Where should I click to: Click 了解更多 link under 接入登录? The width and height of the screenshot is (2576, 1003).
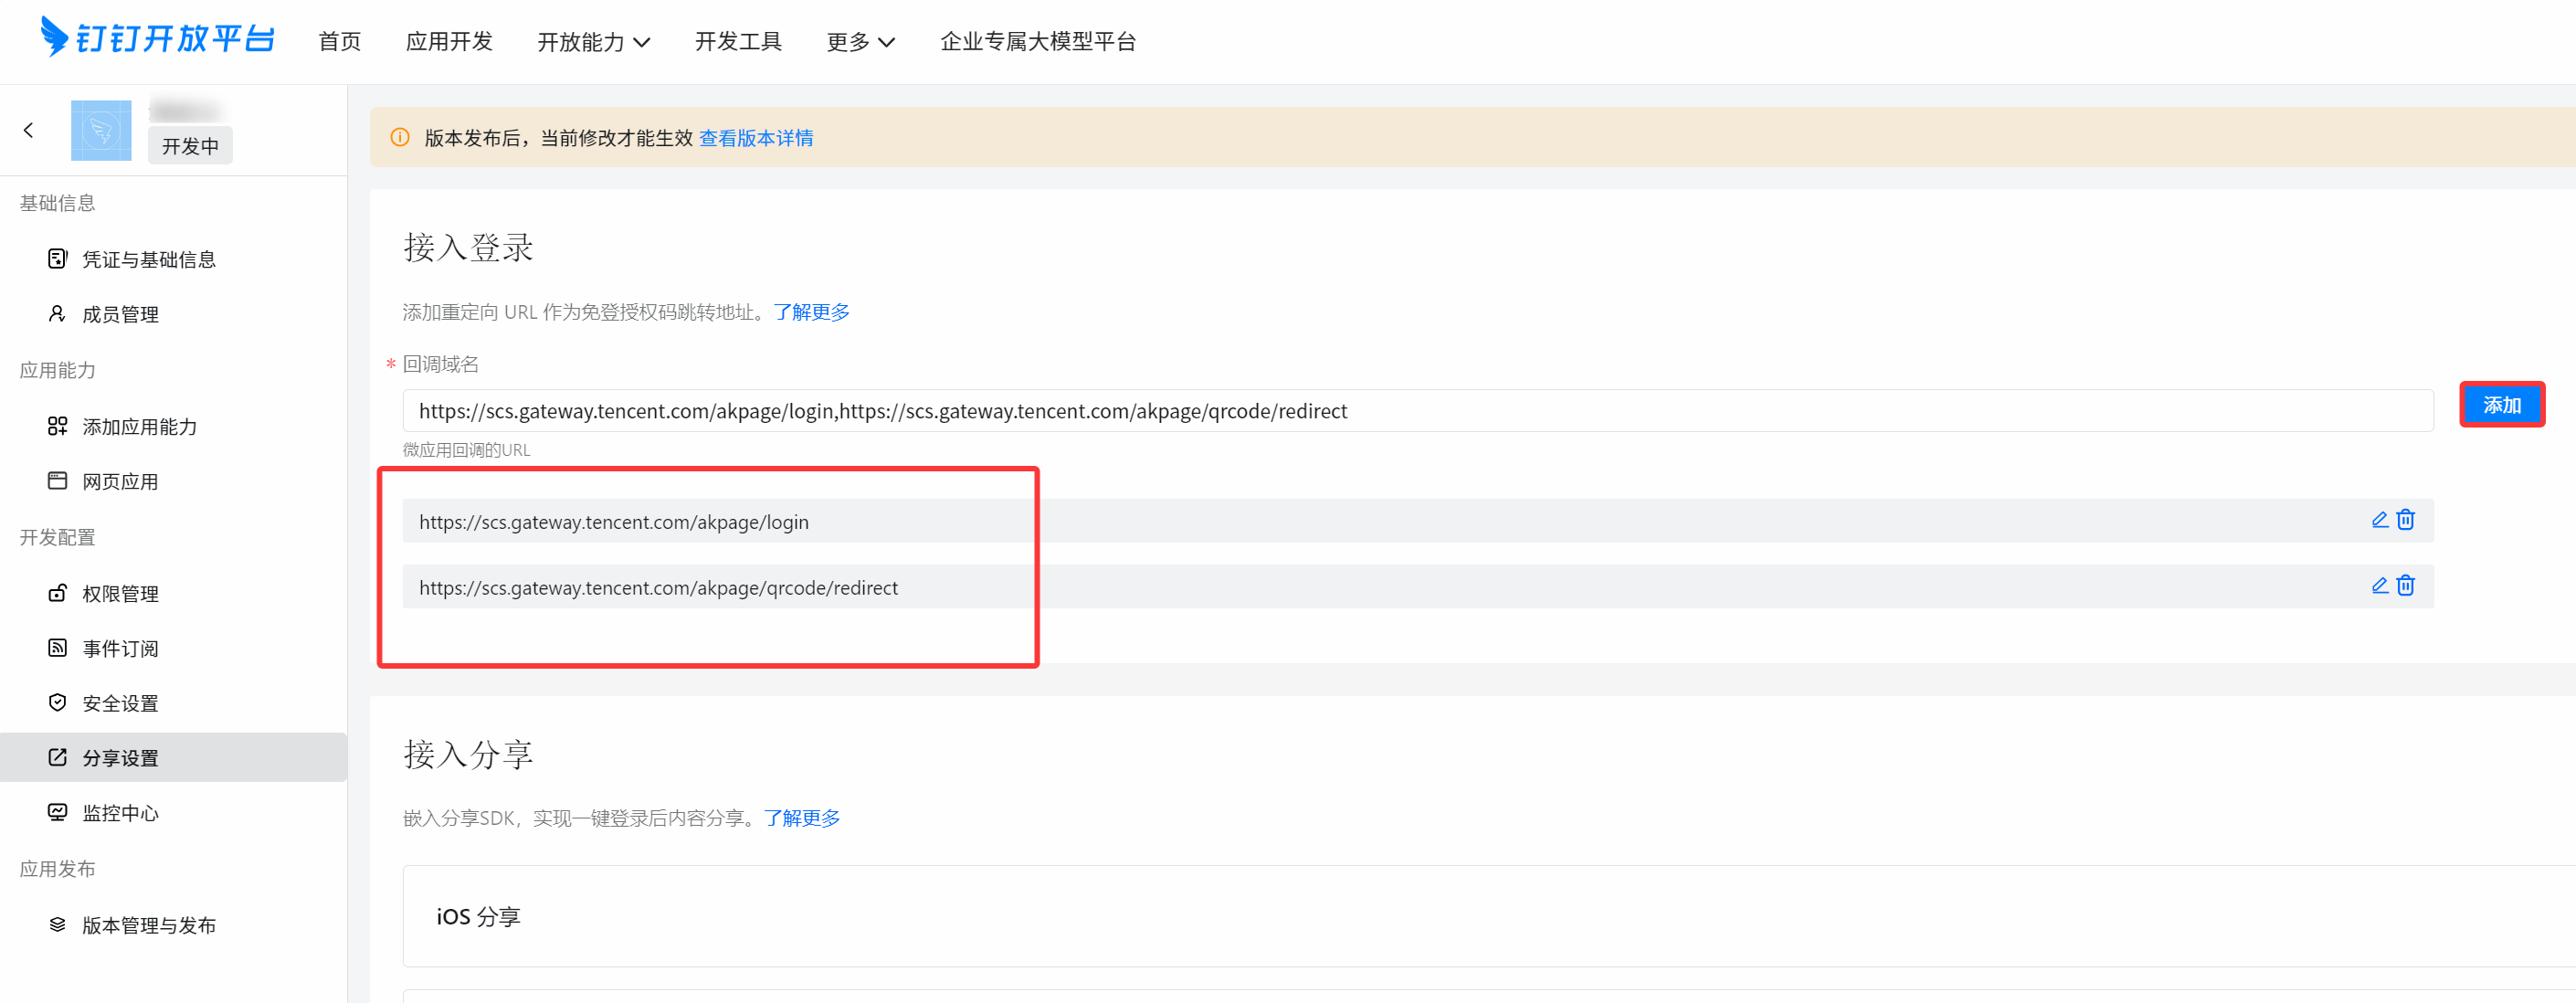coord(811,312)
